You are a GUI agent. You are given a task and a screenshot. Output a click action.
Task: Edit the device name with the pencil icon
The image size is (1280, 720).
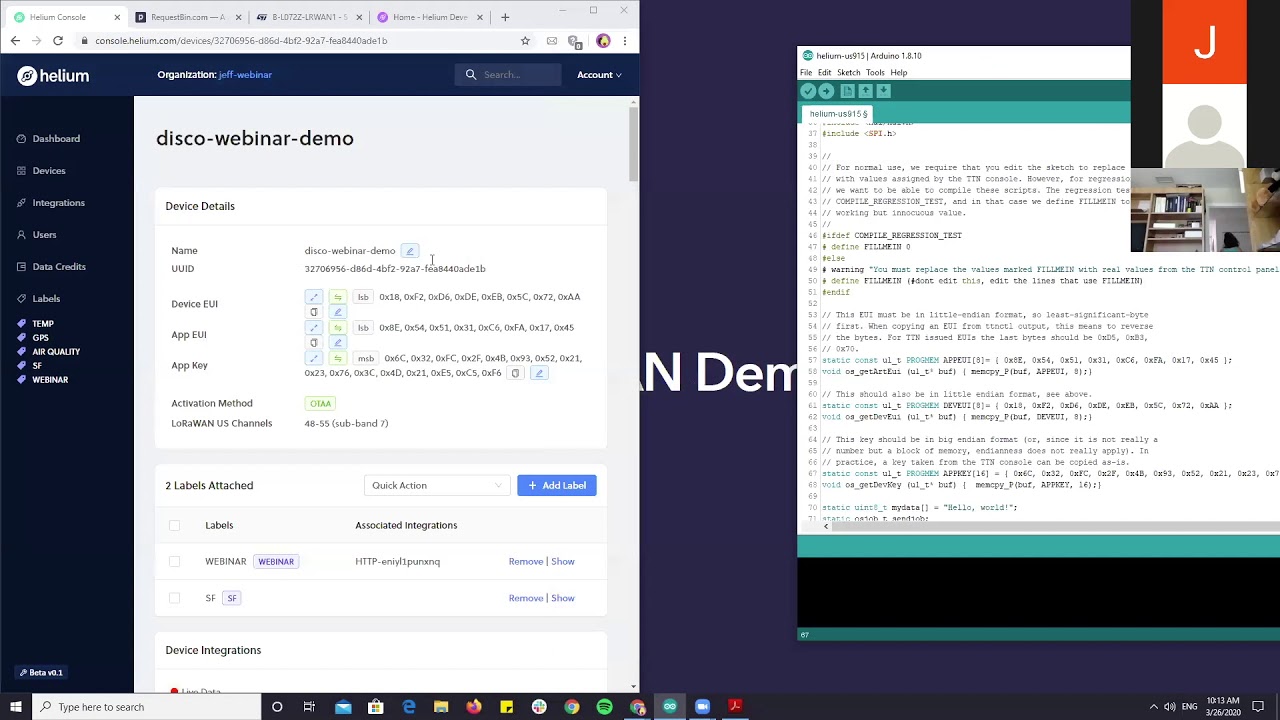410,251
